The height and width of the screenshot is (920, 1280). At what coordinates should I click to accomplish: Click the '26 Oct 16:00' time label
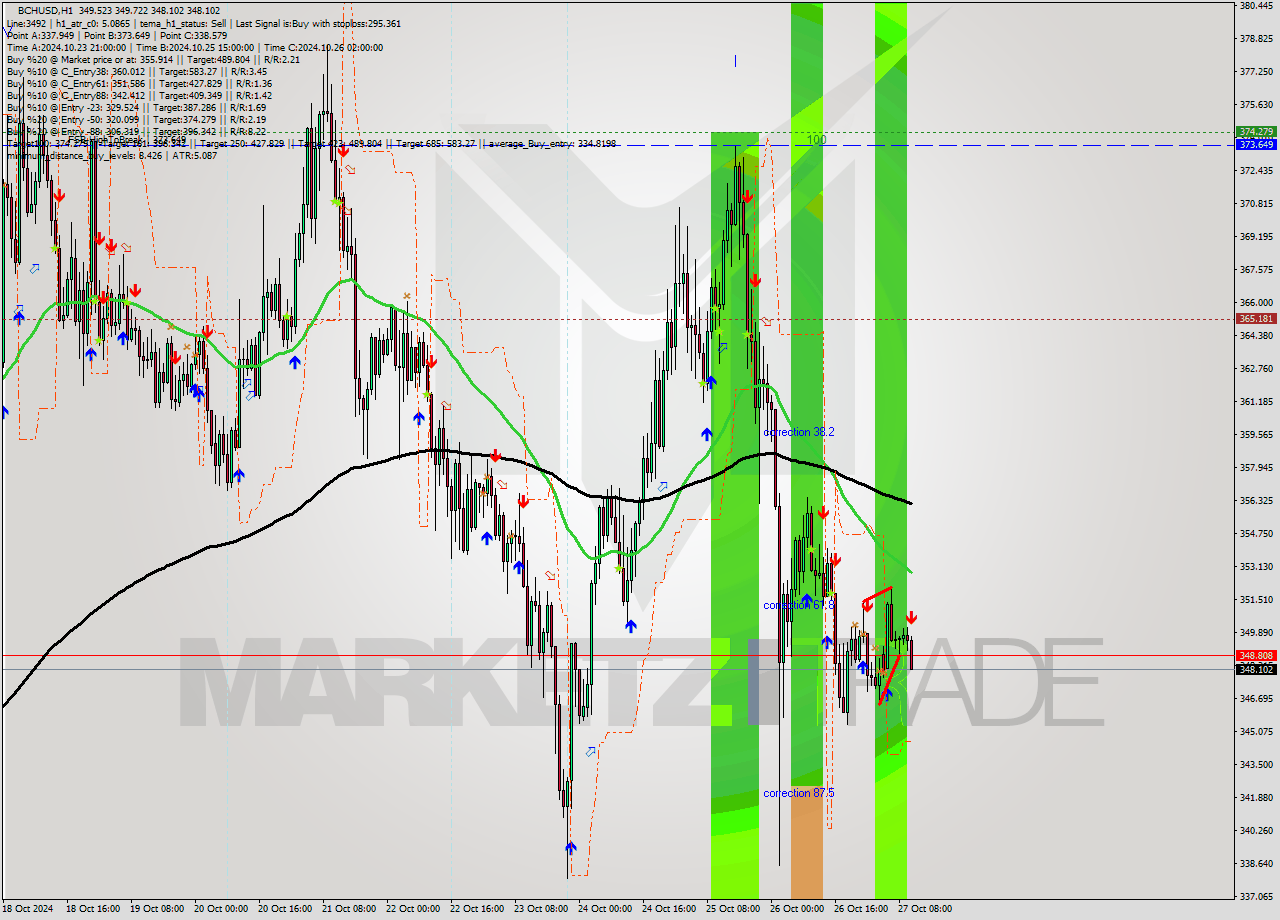point(861,909)
